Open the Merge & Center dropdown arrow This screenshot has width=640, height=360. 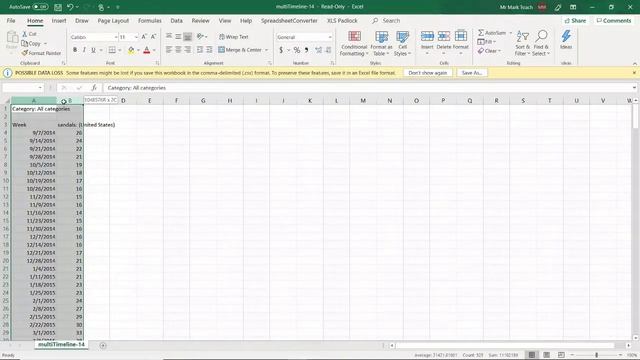(x=267, y=50)
